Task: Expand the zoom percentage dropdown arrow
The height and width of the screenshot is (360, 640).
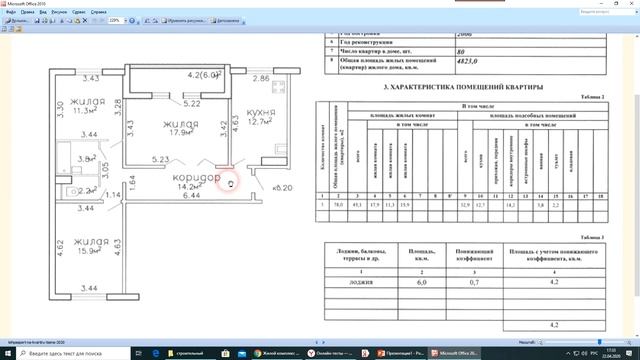Action: click(x=126, y=20)
